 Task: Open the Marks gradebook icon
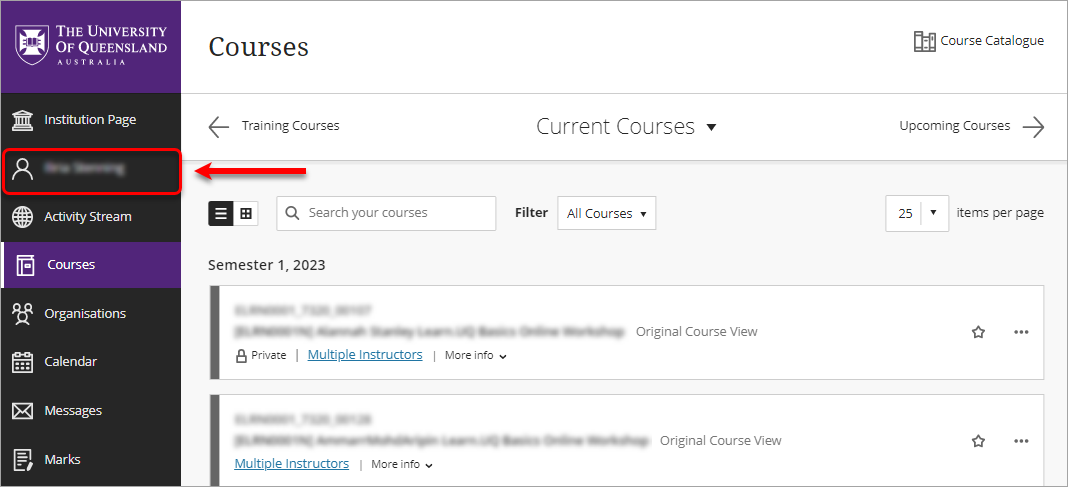coord(23,460)
